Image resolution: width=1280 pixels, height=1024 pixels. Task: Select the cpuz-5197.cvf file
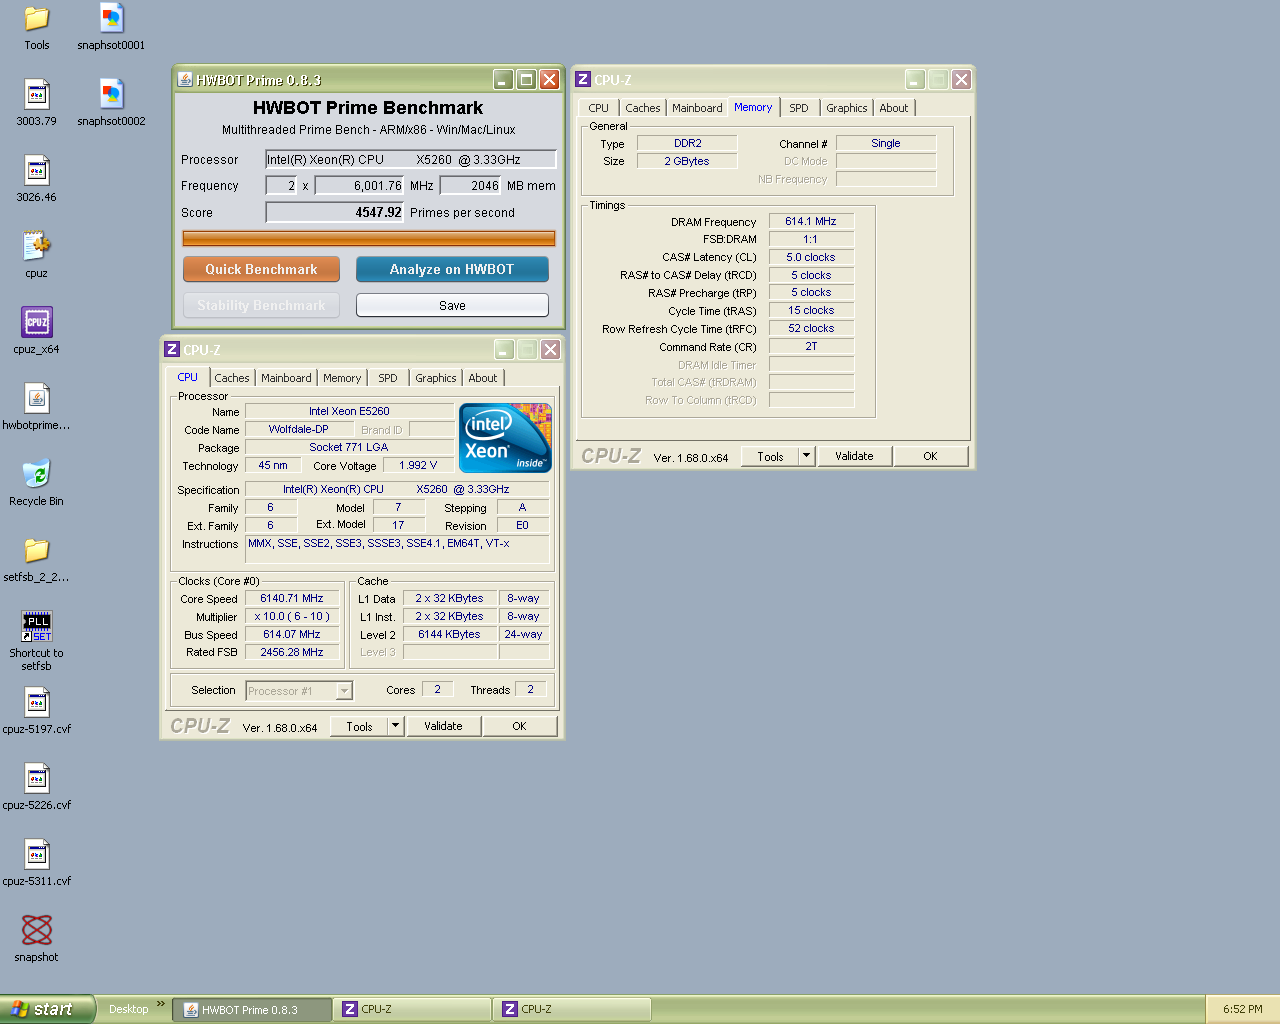pos(37,711)
